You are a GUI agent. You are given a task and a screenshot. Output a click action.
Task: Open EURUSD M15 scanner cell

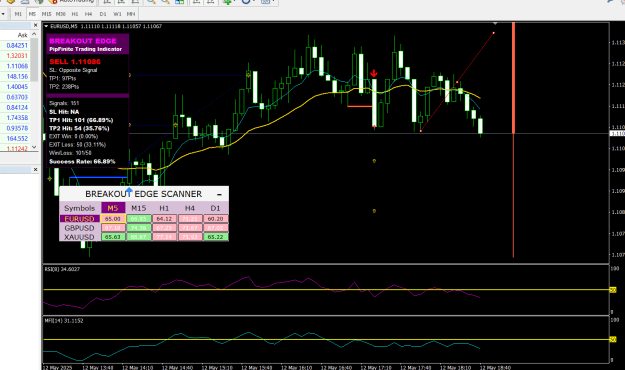point(139,219)
